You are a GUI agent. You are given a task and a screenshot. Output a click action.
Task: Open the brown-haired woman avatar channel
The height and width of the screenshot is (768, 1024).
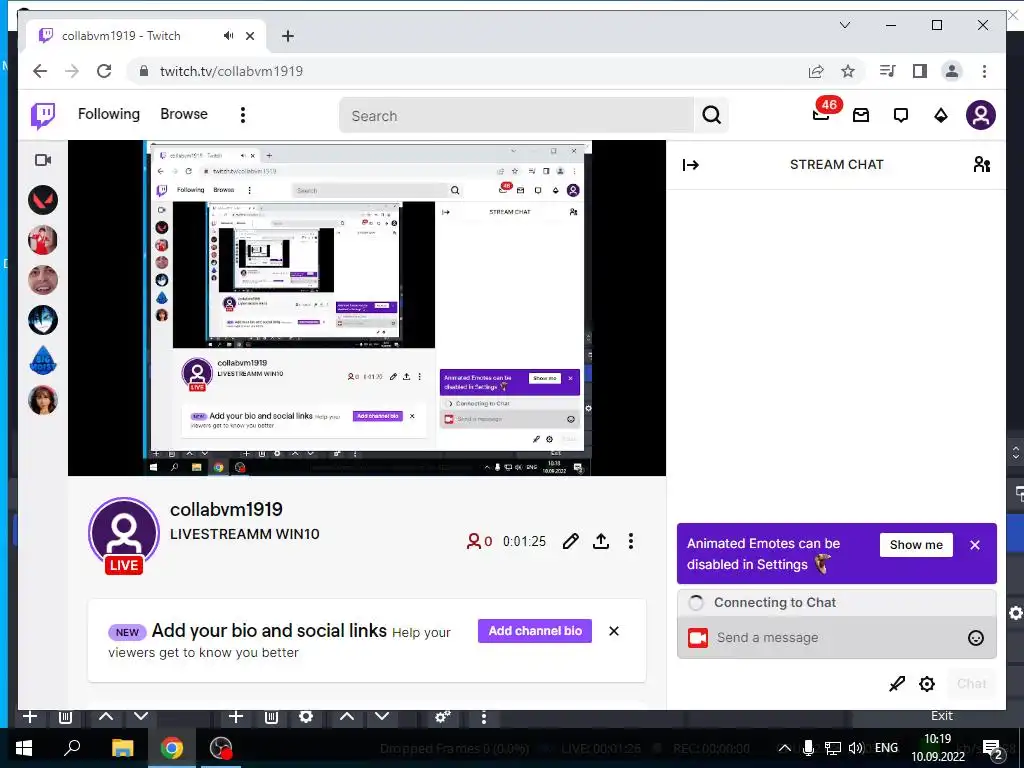[43, 400]
